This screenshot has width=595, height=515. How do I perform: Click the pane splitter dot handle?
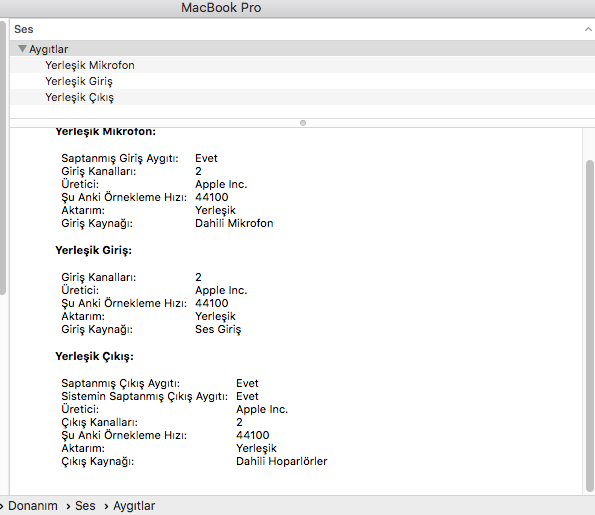click(x=303, y=123)
